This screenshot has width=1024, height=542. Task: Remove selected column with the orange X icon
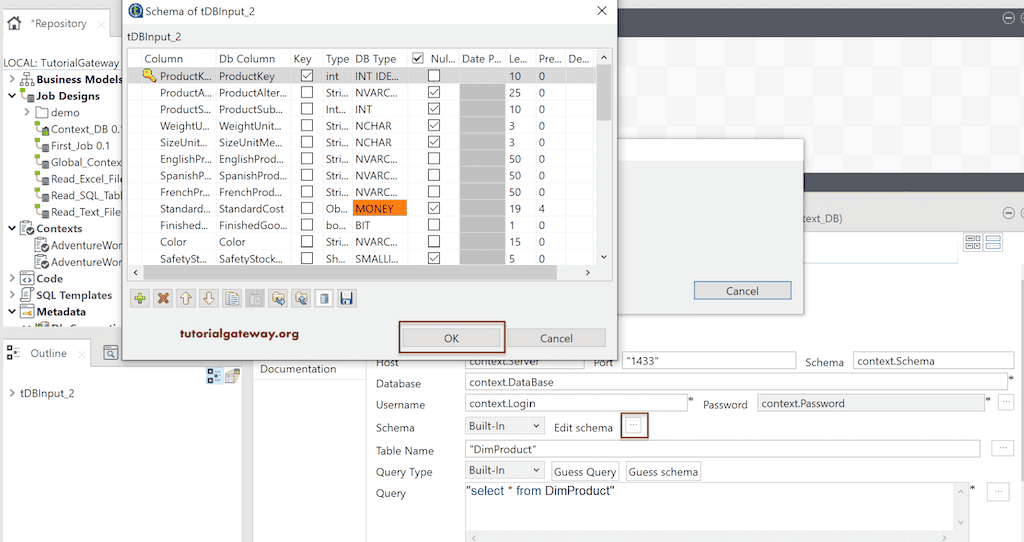point(163,298)
